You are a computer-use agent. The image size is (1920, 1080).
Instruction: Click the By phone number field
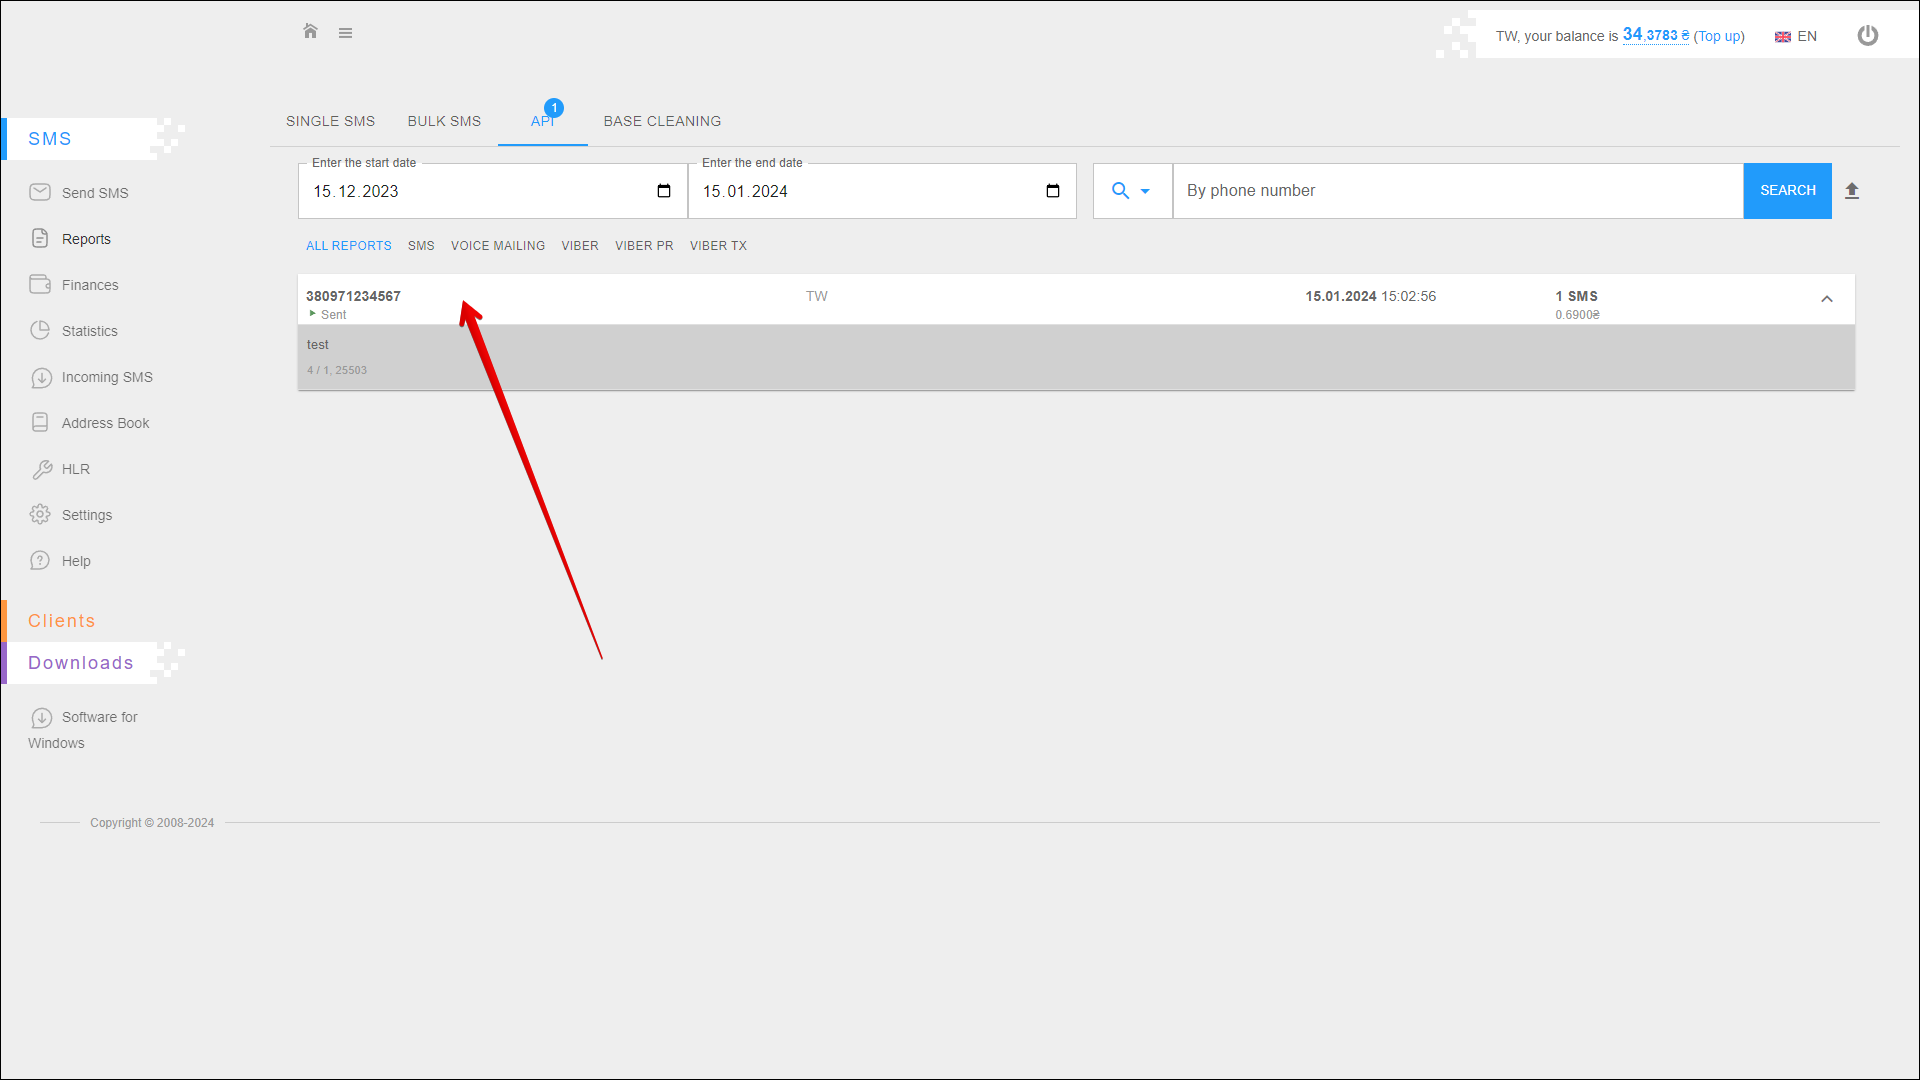[x=1457, y=191]
